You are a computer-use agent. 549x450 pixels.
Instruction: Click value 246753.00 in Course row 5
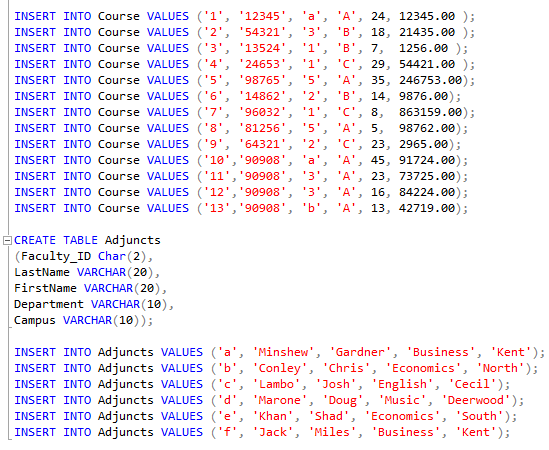[430, 80]
